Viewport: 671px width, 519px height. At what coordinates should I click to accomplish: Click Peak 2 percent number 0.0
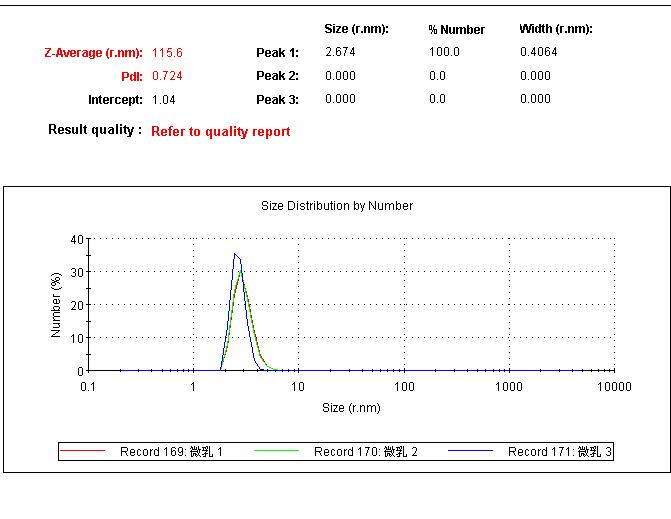[437, 76]
